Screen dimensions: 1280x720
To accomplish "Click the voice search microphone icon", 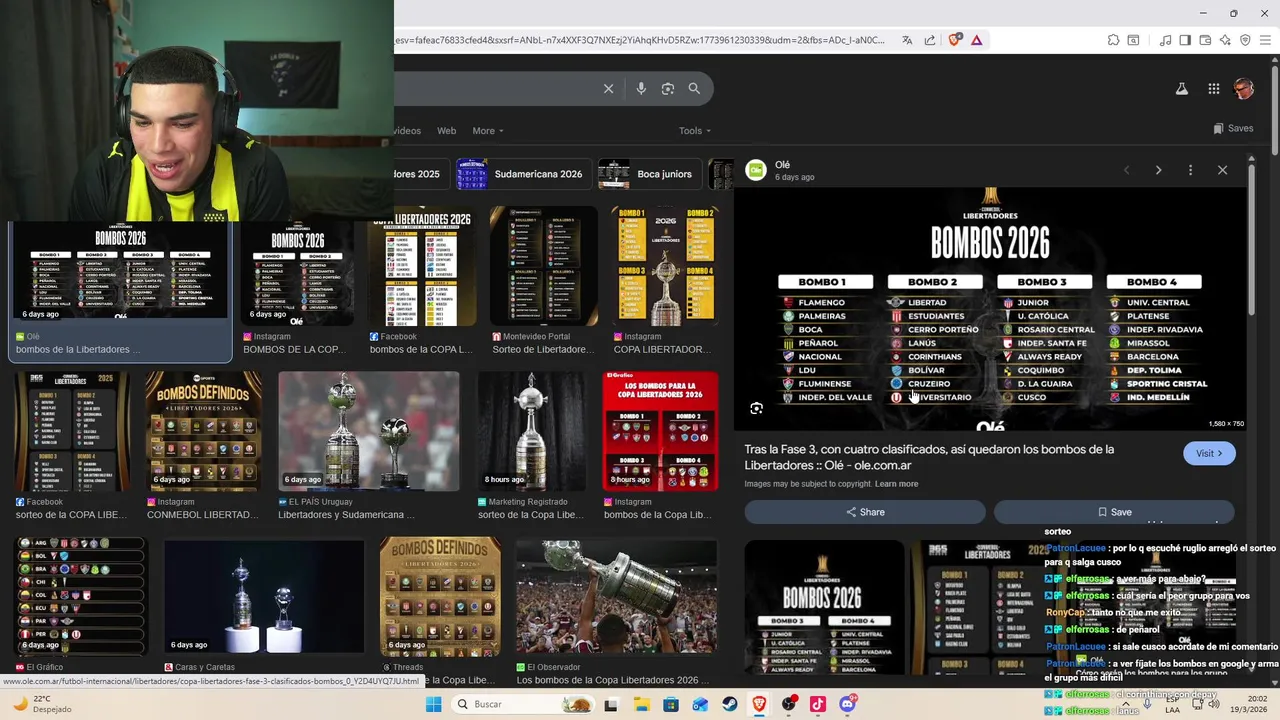I will pyautogui.click(x=641, y=89).
